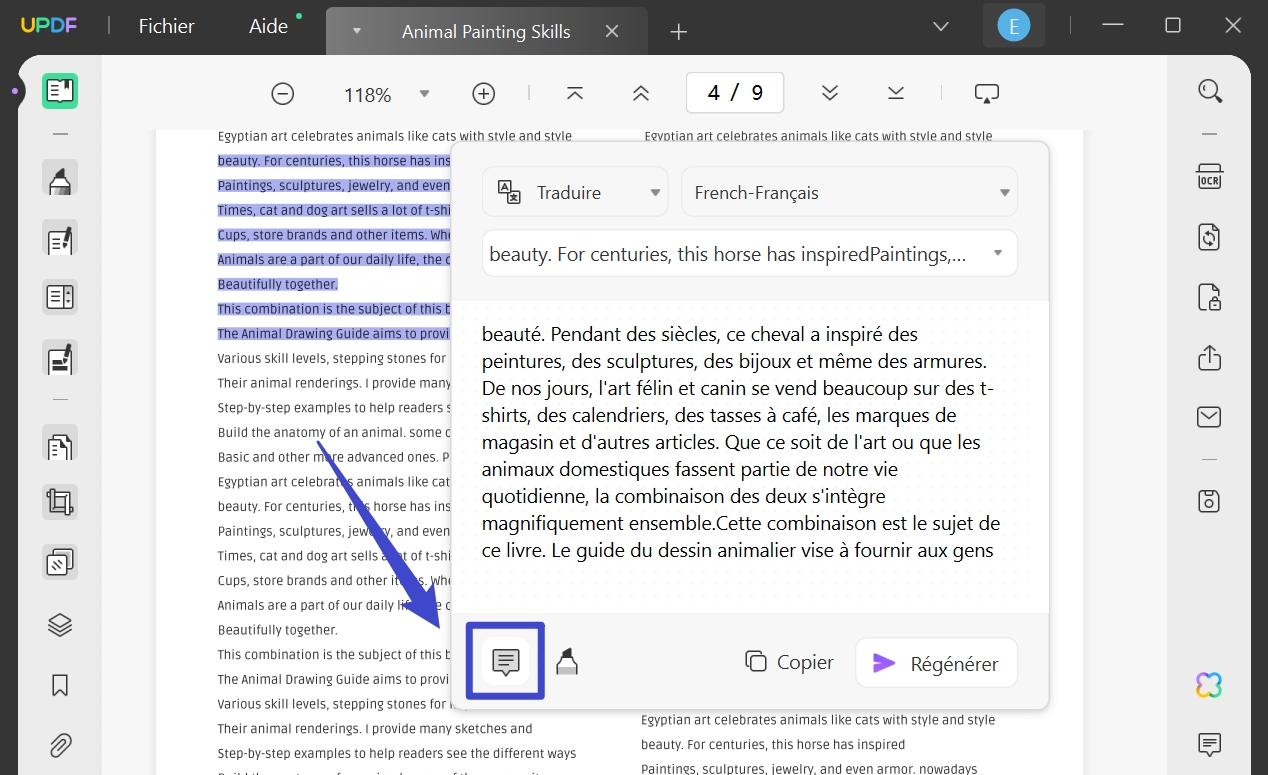Open the search tool

click(x=1209, y=90)
